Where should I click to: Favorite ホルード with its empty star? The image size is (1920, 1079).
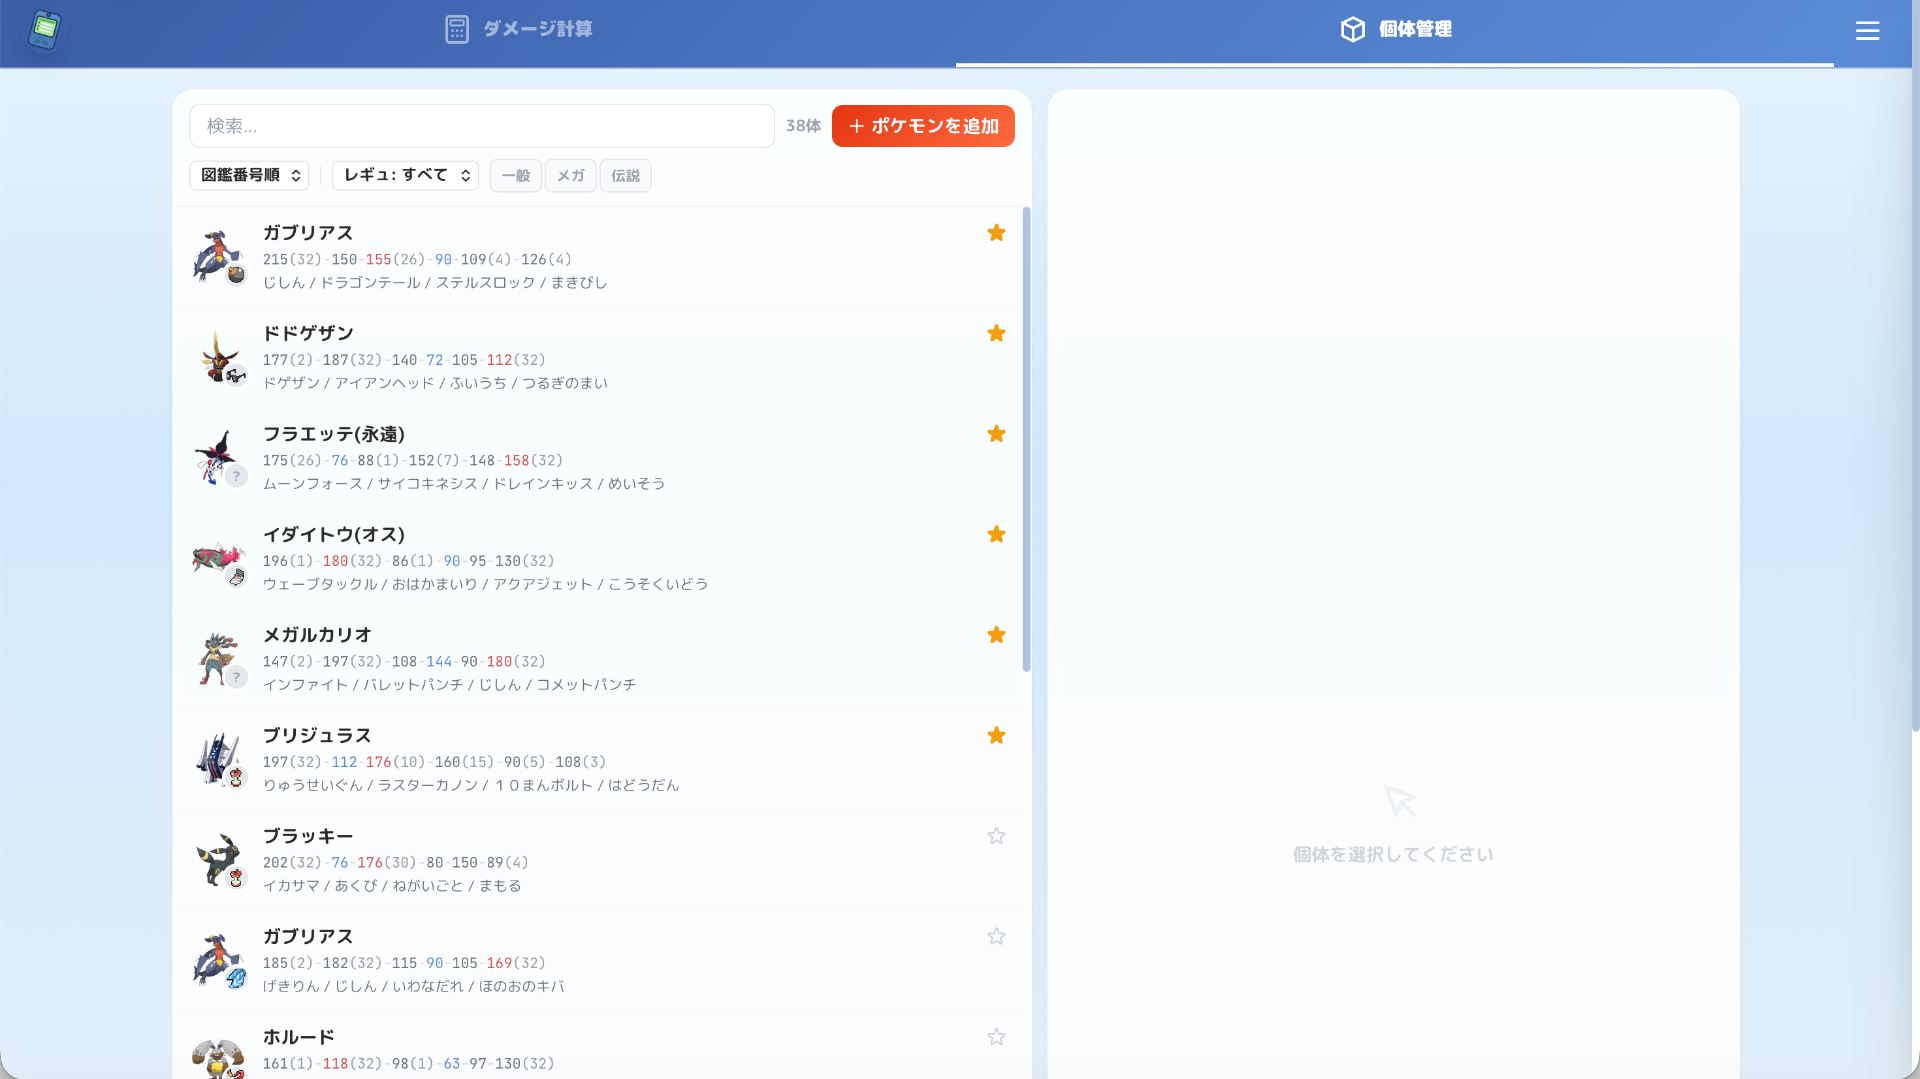coord(996,1036)
